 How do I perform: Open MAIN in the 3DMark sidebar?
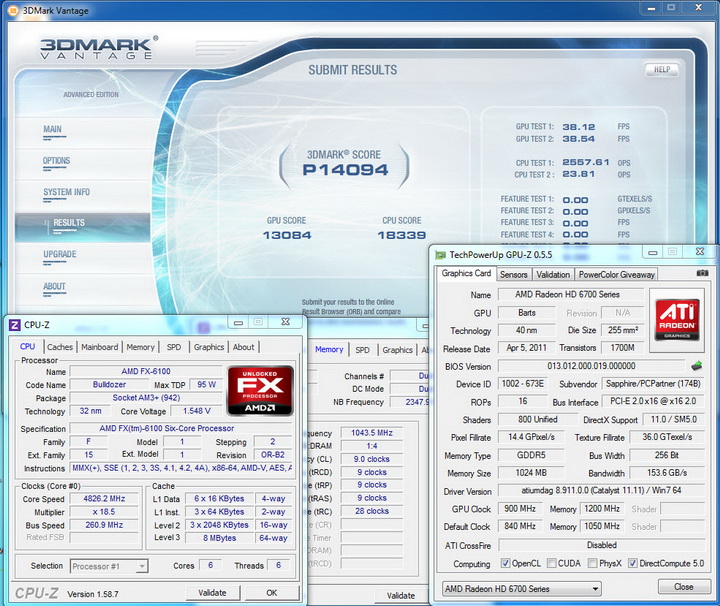click(x=52, y=129)
